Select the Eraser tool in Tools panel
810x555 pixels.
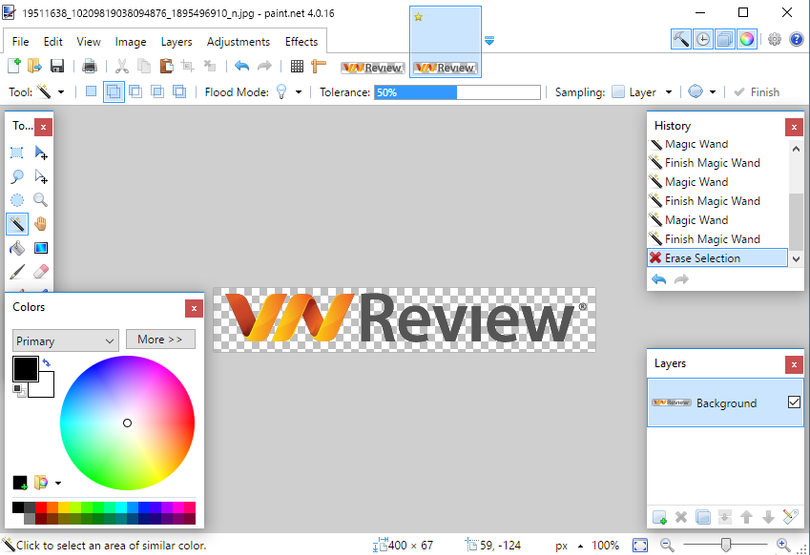(x=41, y=271)
